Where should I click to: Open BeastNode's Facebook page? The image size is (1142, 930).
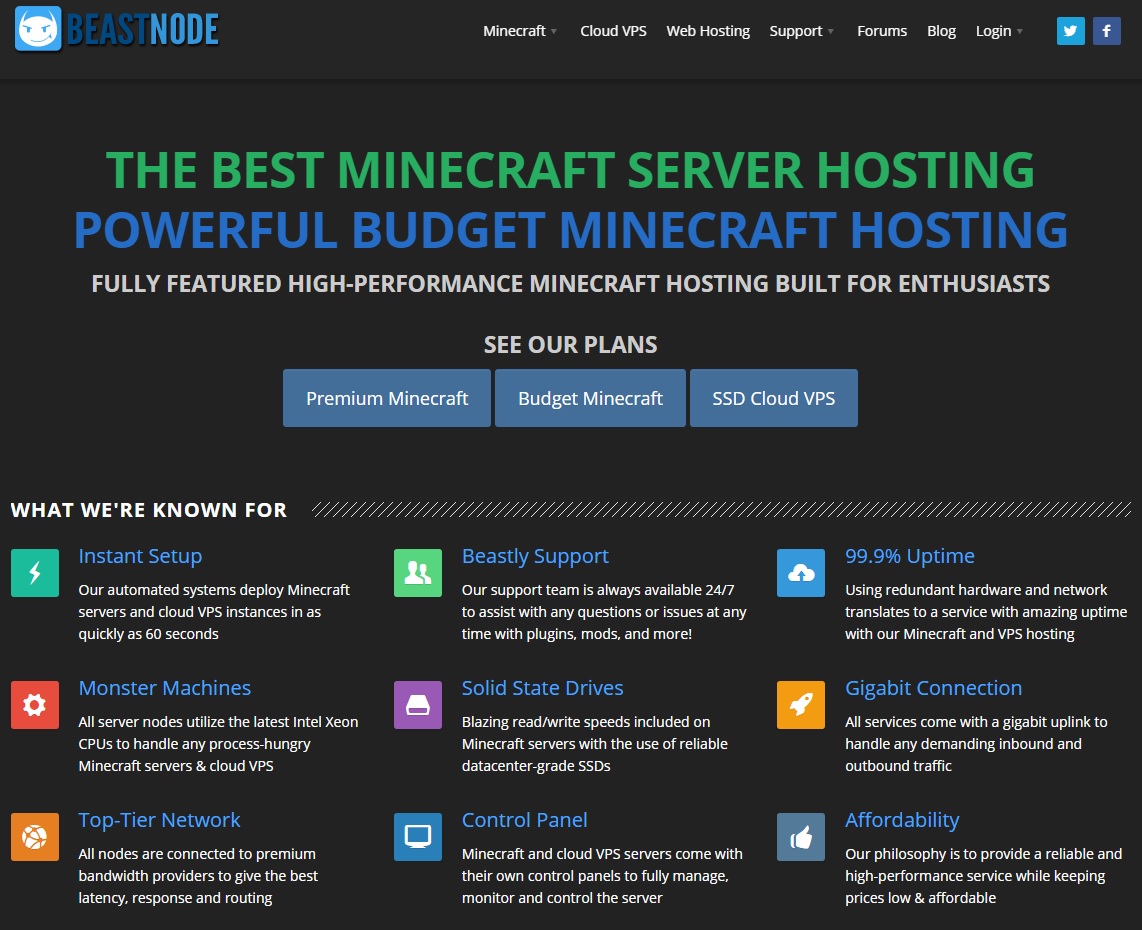tap(1106, 30)
